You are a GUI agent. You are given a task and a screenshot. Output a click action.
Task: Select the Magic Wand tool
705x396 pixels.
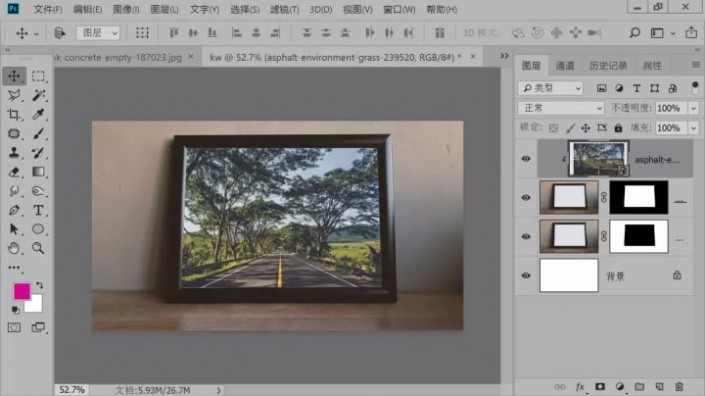[38, 95]
